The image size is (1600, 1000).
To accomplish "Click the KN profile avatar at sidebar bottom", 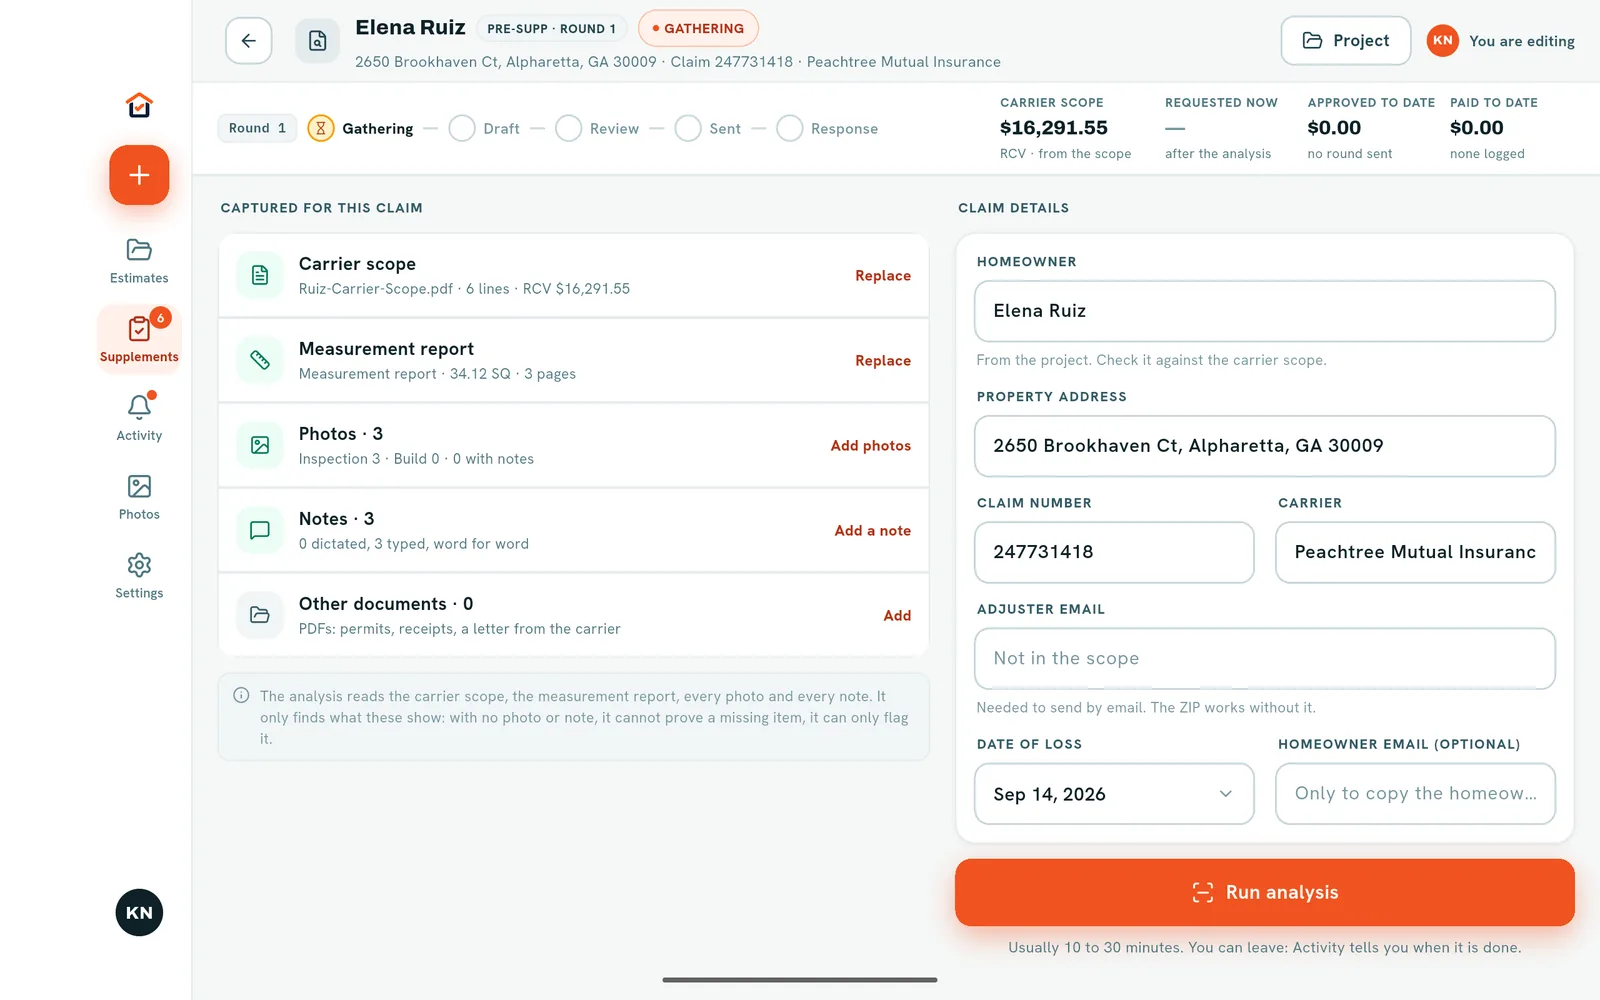I will (x=139, y=912).
